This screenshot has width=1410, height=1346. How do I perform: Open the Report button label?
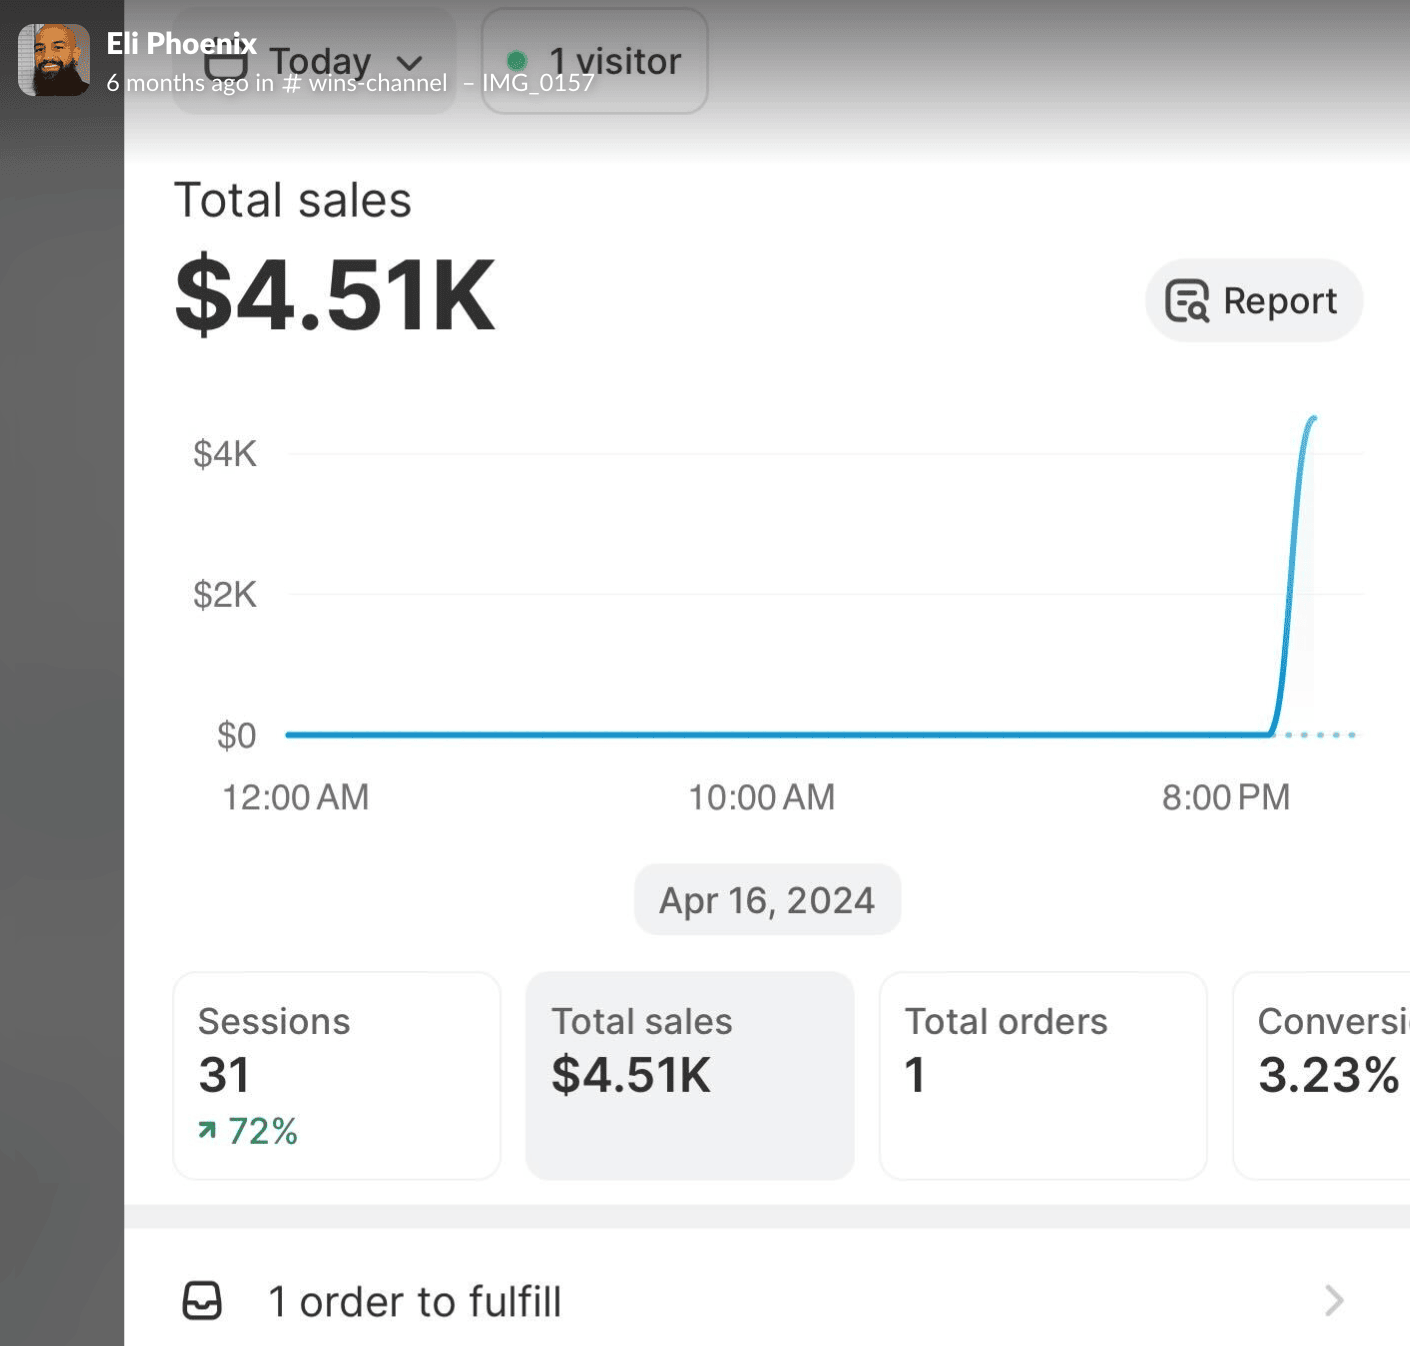pyautogui.click(x=1279, y=301)
